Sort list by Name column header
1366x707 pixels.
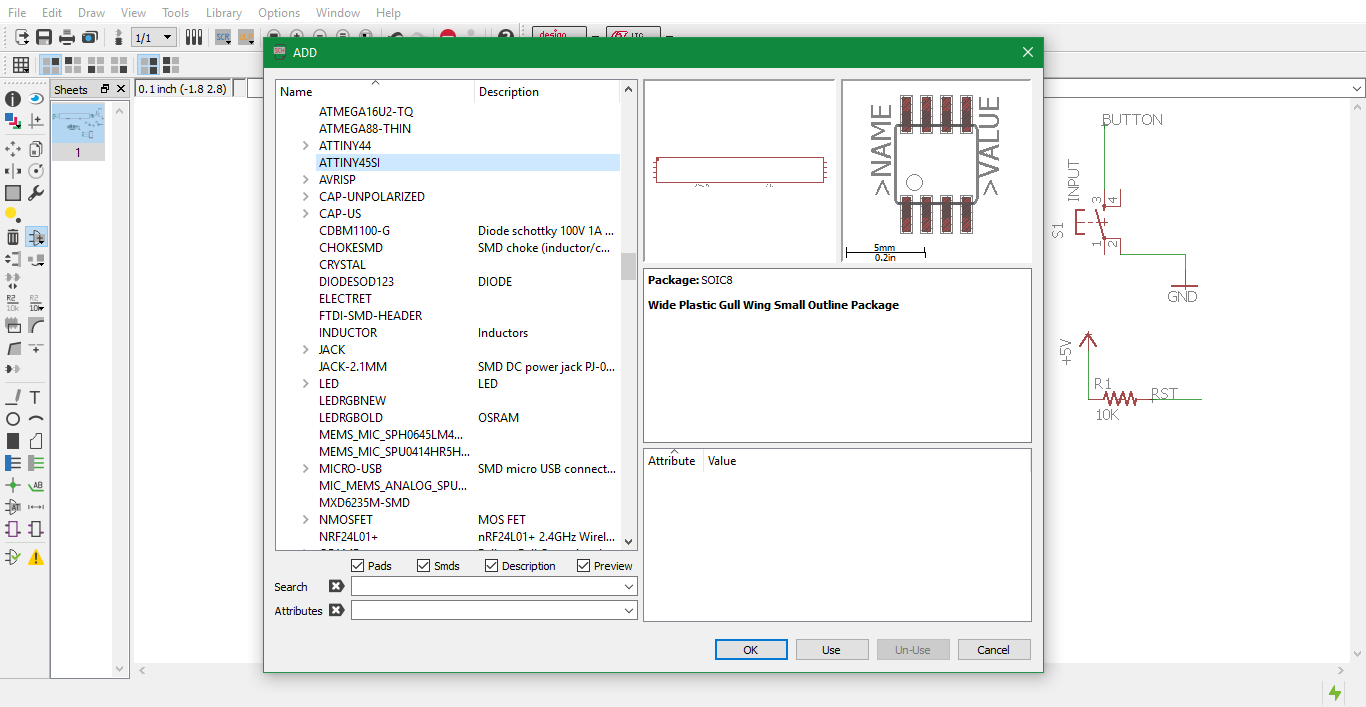click(x=375, y=91)
